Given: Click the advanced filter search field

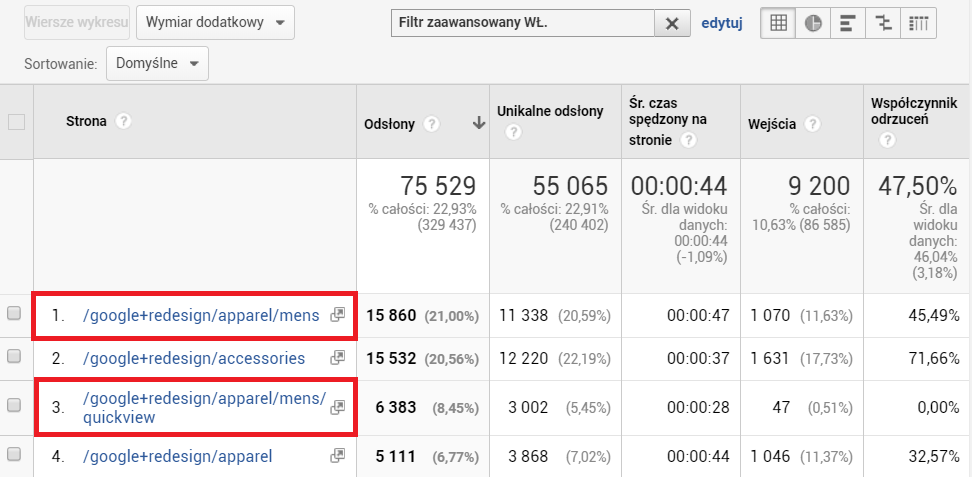Looking at the screenshot, I should pyautogui.click(x=522, y=23).
